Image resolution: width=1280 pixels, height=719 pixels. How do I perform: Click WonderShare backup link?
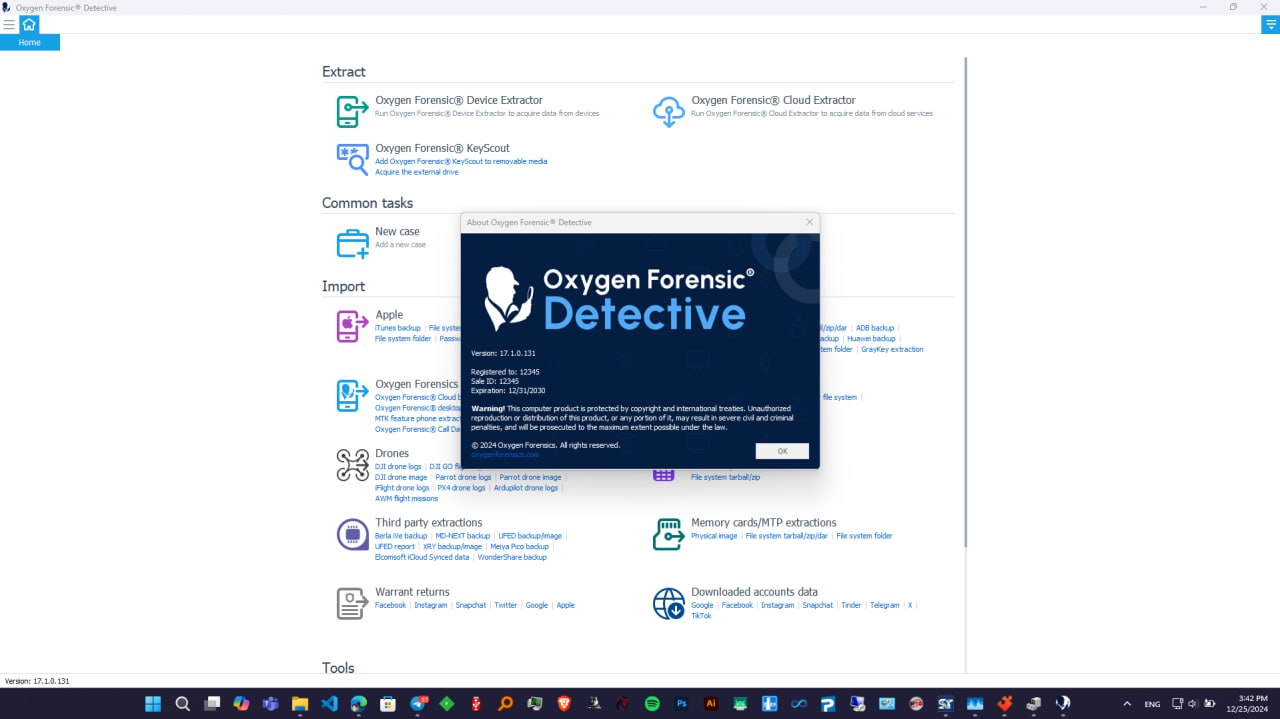pos(512,557)
